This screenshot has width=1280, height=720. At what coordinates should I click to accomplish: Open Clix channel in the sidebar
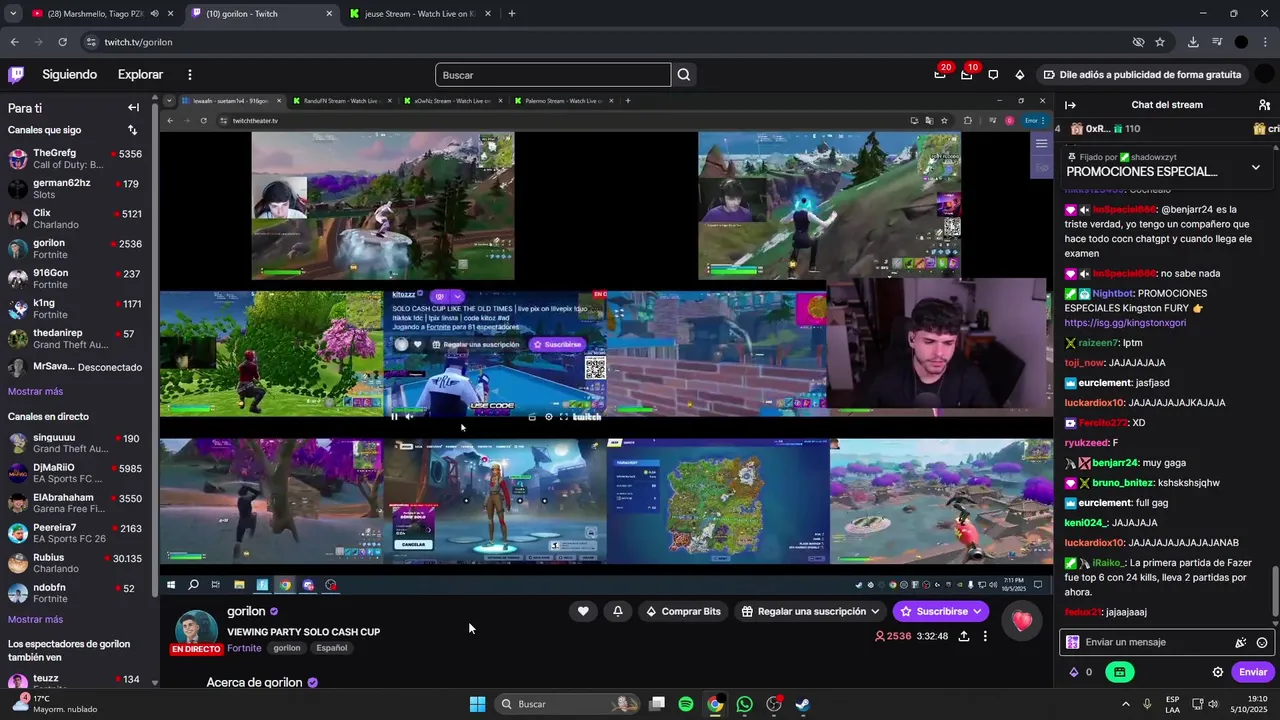pyautogui.click(x=75, y=219)
